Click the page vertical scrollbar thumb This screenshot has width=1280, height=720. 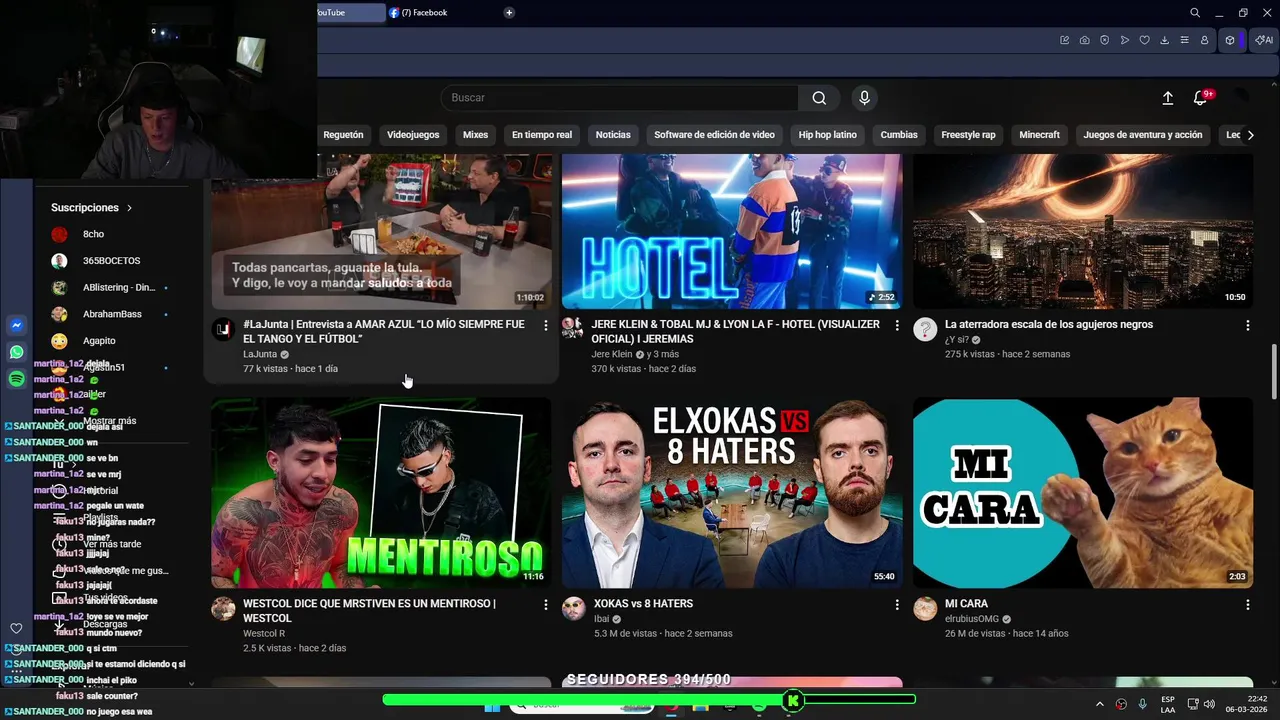tap(1274, 372)
